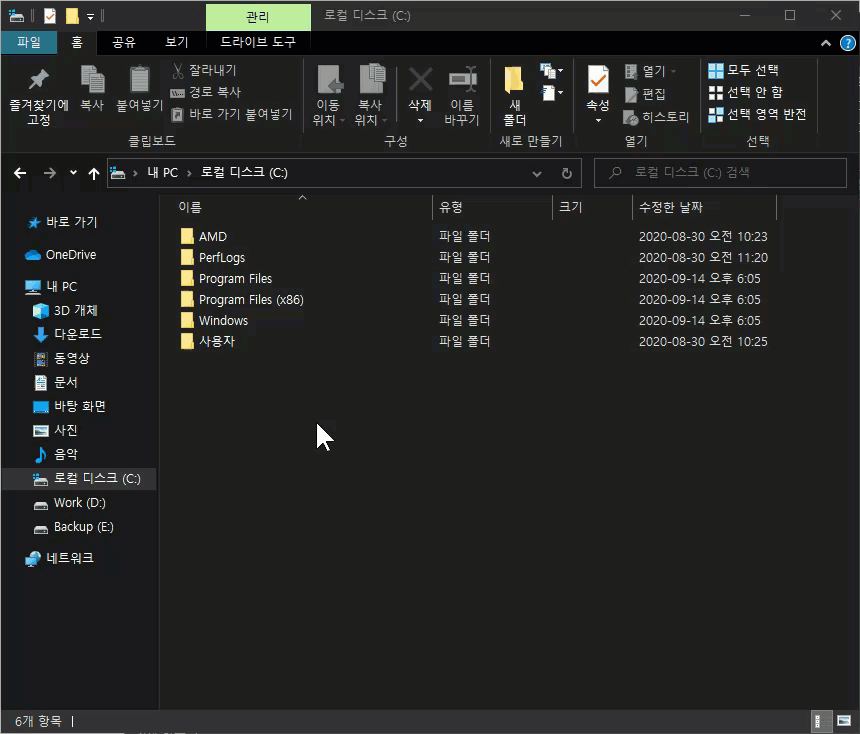Open the easy access dropdown icon

point(552,93)
